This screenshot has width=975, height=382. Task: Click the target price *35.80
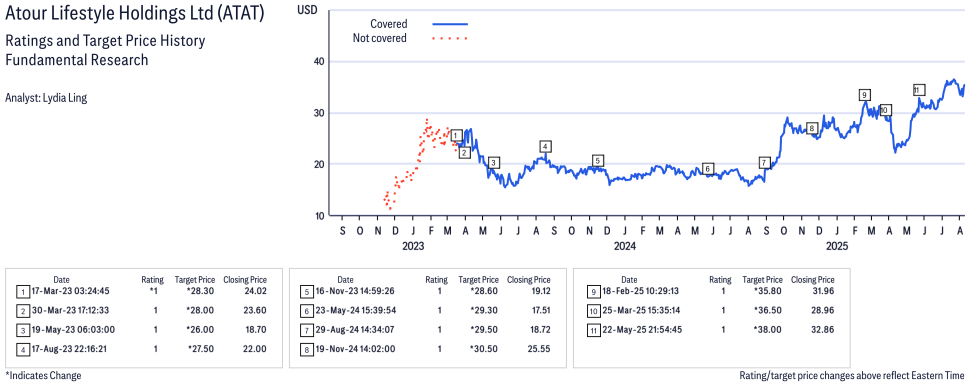tap(769, 291)
